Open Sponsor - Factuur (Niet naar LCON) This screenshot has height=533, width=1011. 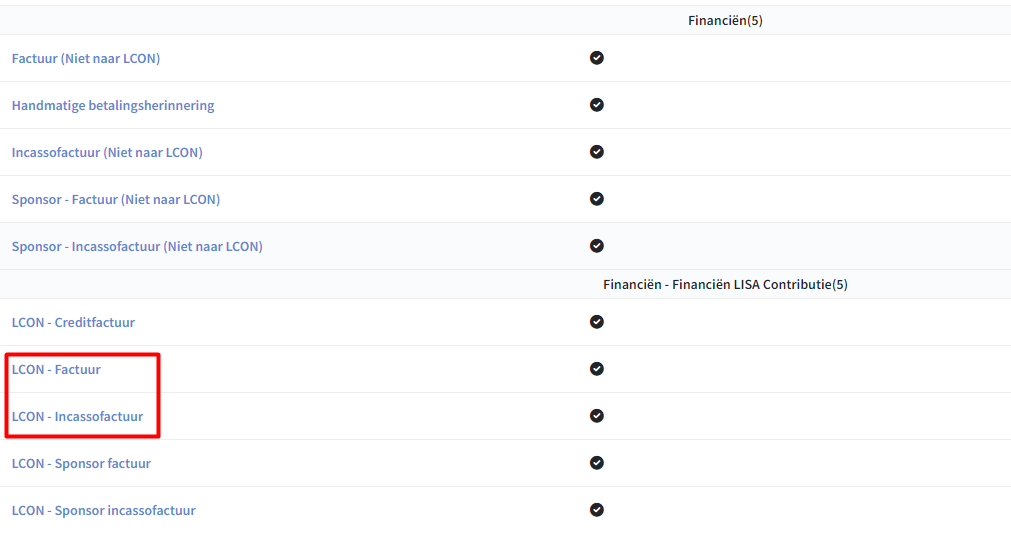[x=116, y=200]
